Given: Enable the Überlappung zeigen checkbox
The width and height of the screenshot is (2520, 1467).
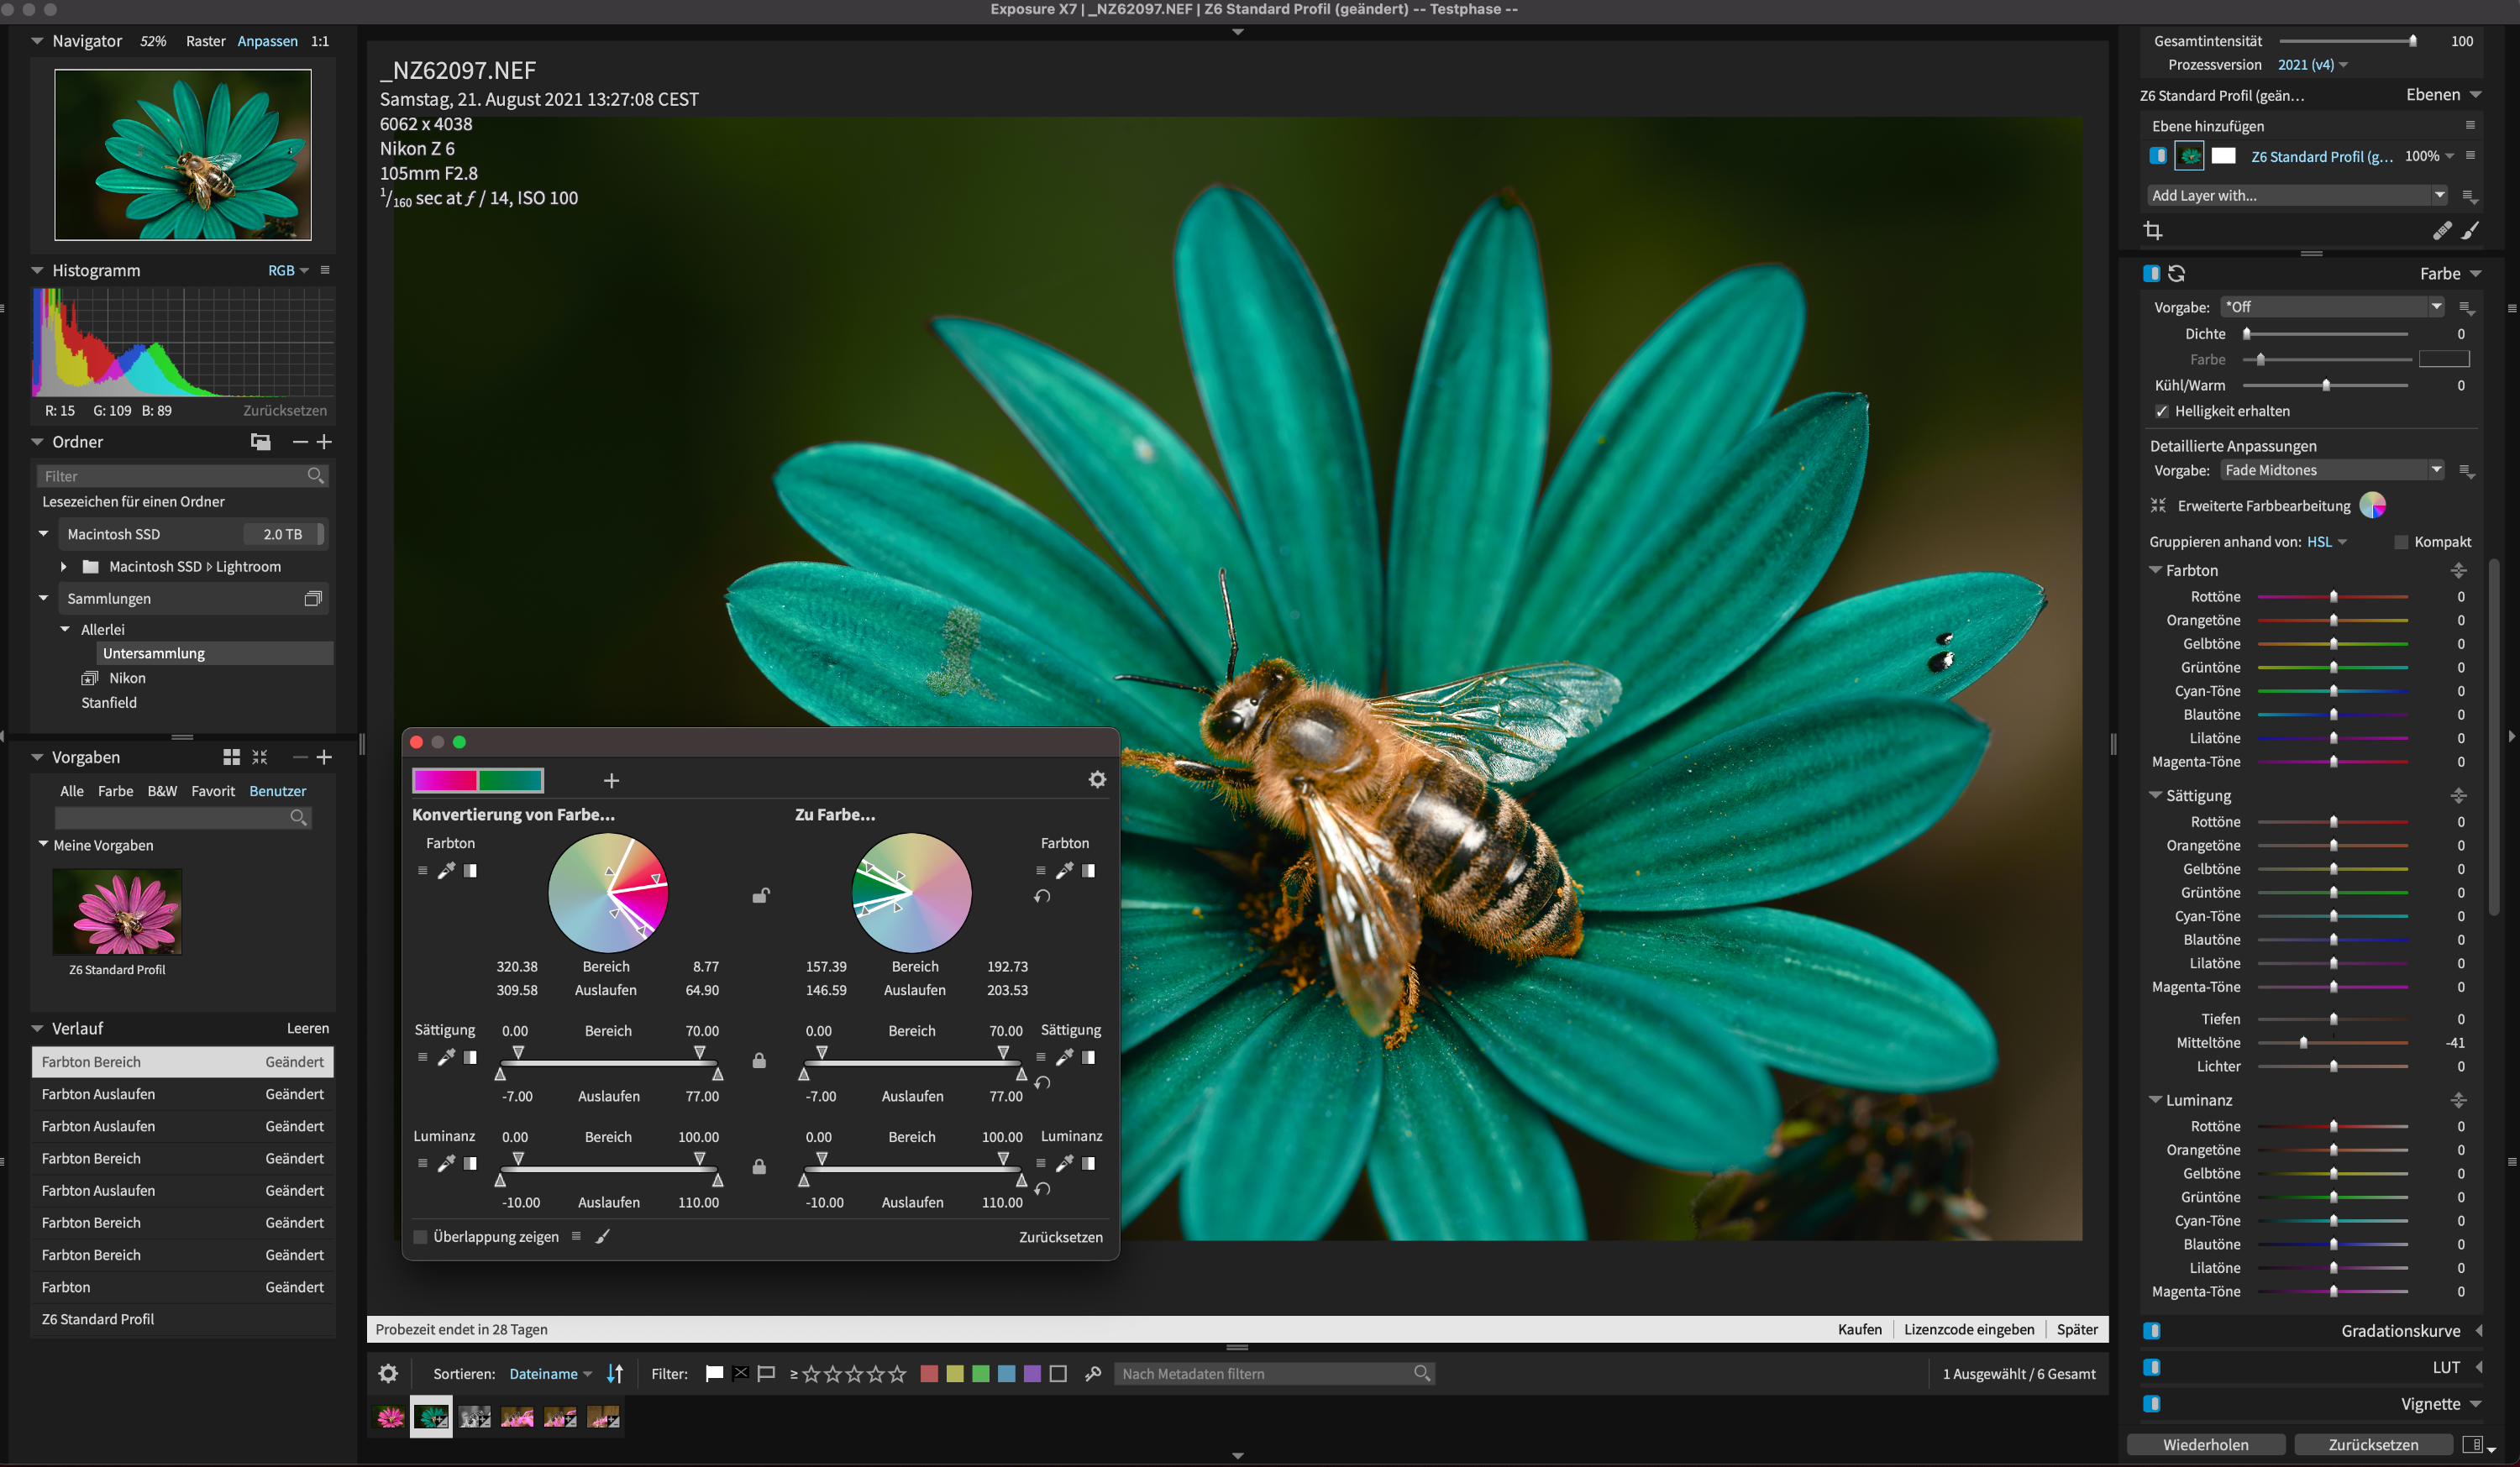Looking at the screenshot, I should 421,1236.
